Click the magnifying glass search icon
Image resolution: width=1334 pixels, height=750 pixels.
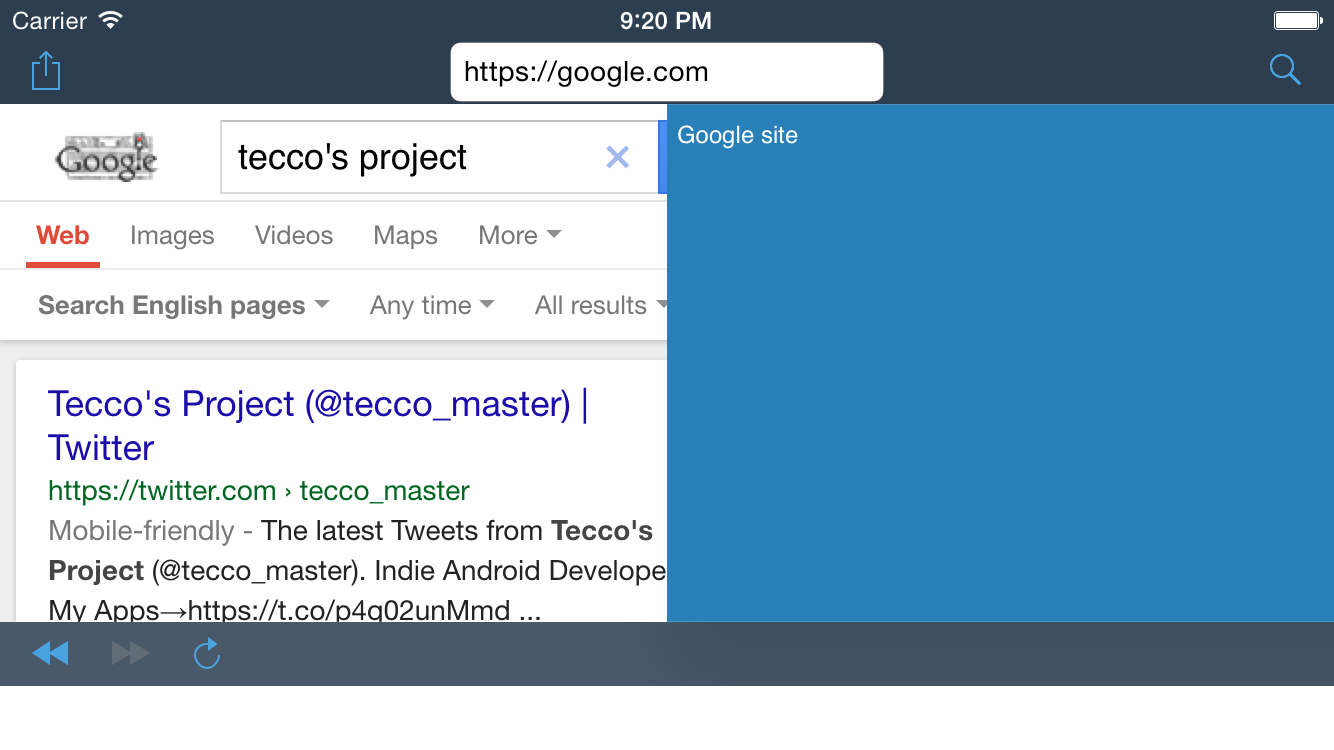(x=1284, y=70)
